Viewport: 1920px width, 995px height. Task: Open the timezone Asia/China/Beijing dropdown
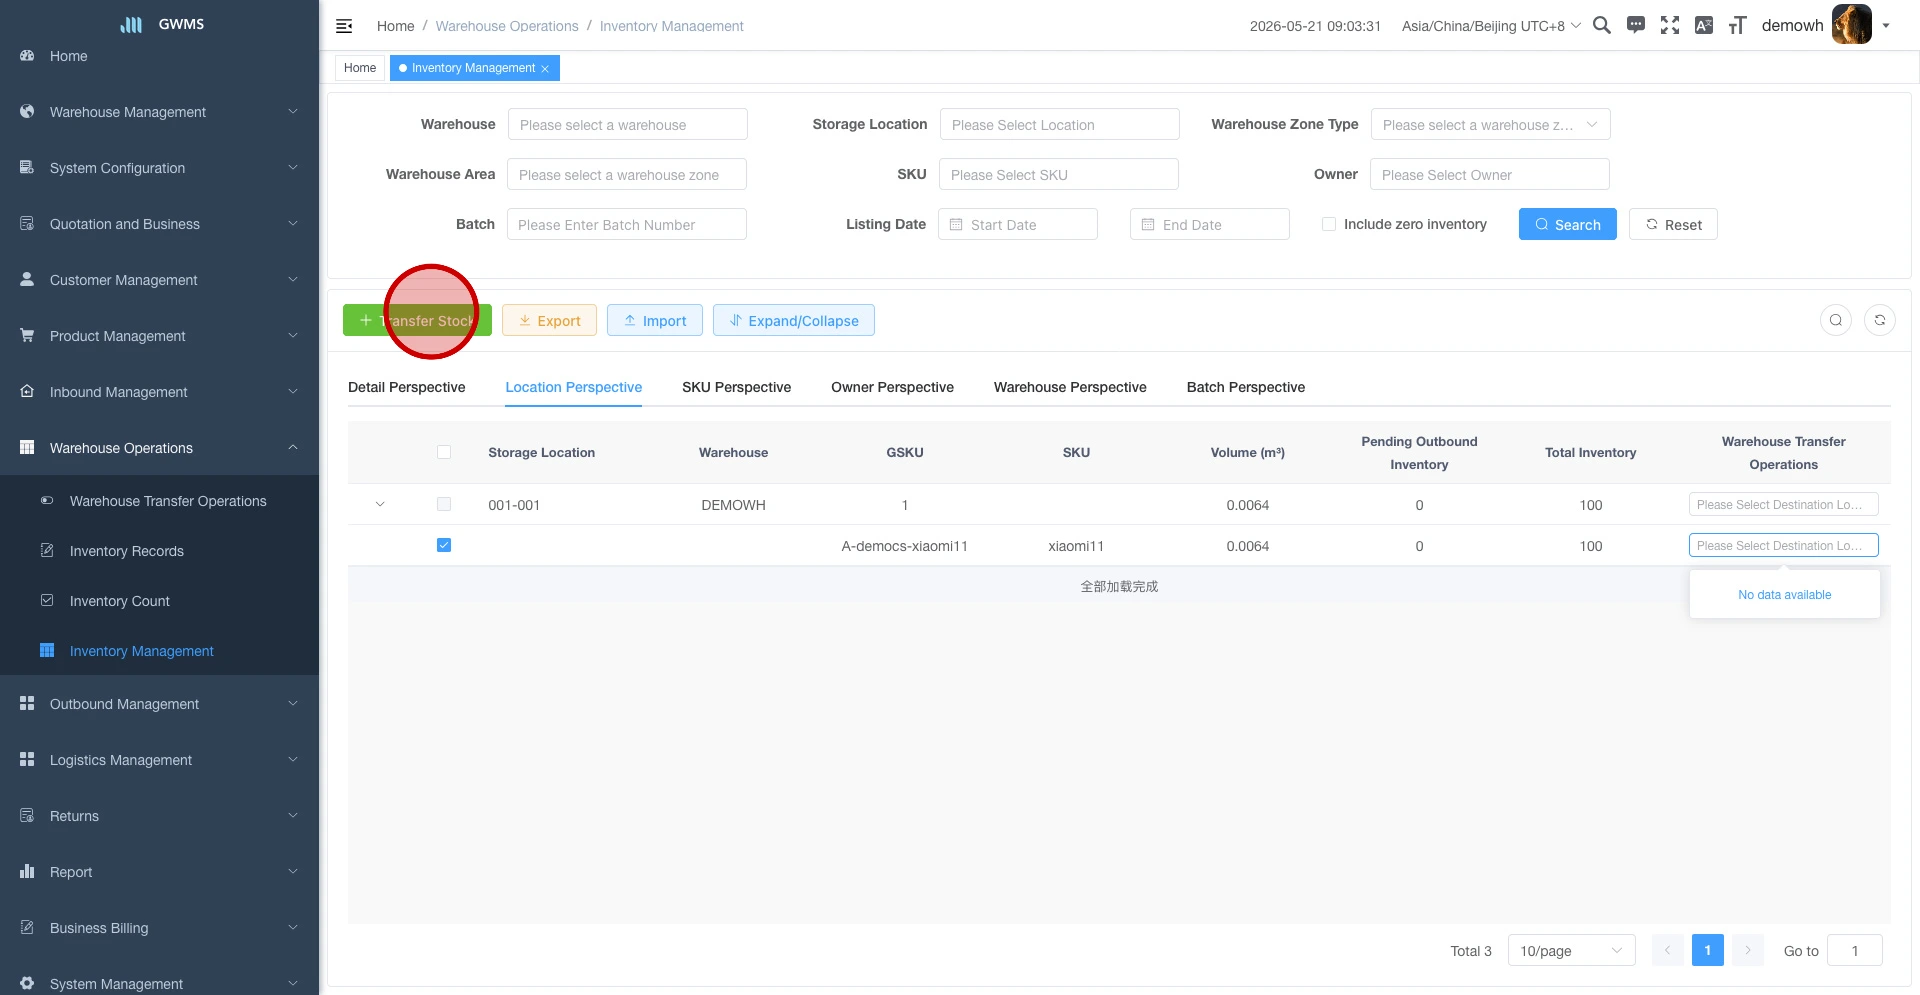tap(1491, 26)
